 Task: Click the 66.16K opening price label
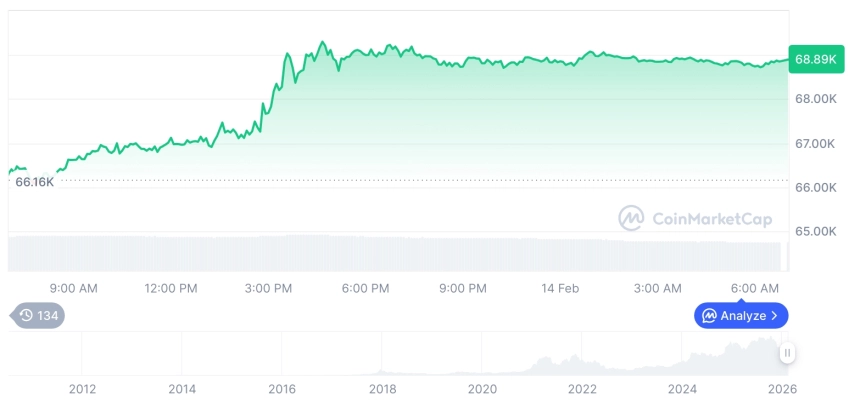(34, 182)
